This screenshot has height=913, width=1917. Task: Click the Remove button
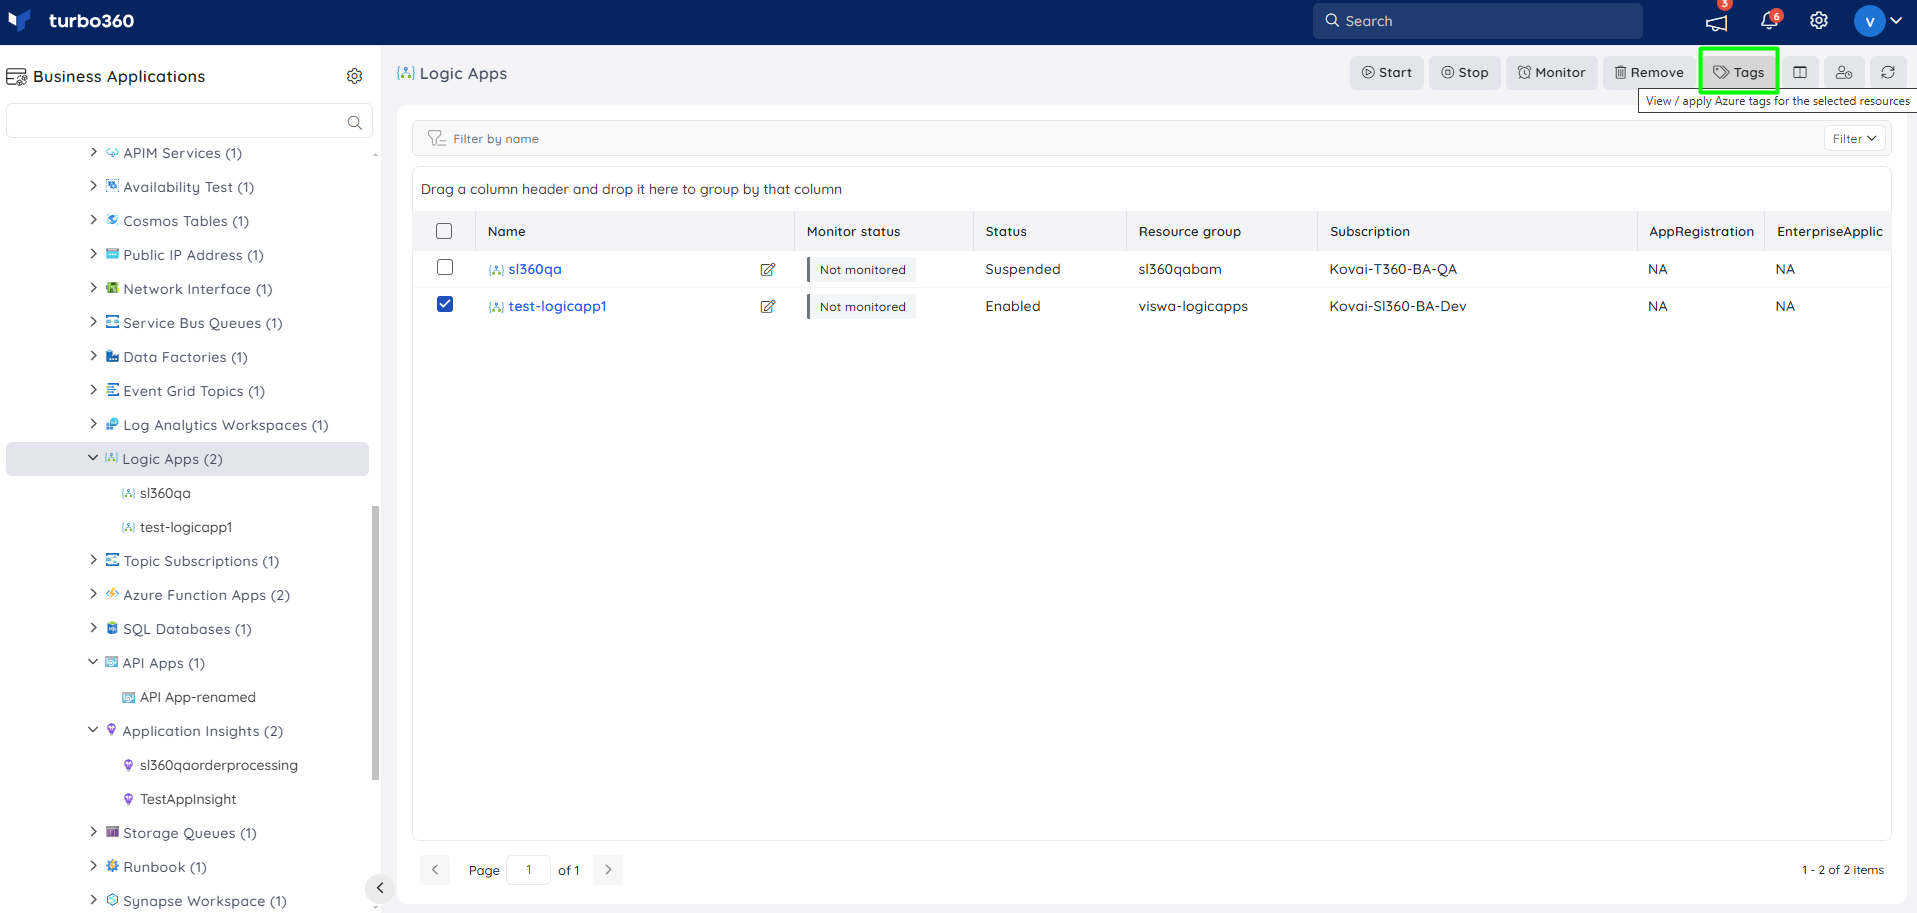(1649, 72)
